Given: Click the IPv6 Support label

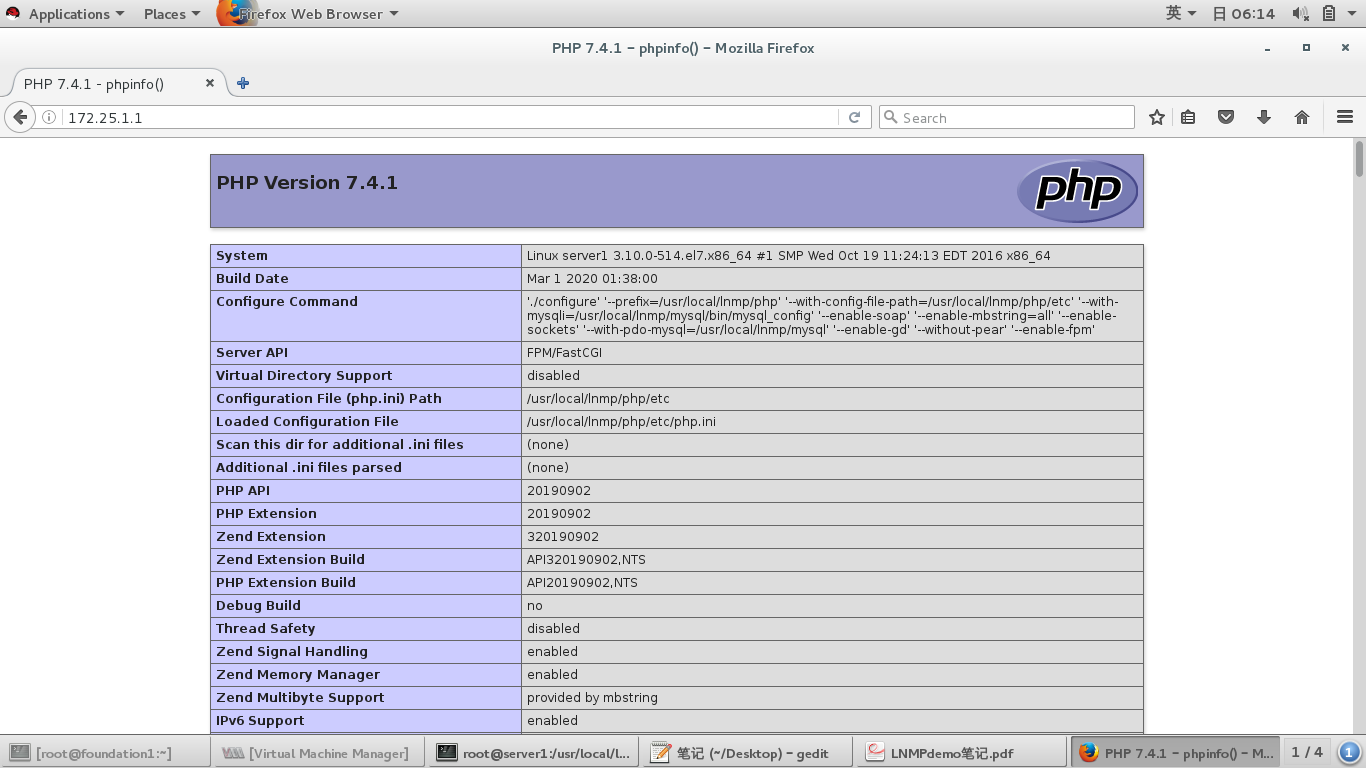Looking at the screenshot, I should coord(260,721).
